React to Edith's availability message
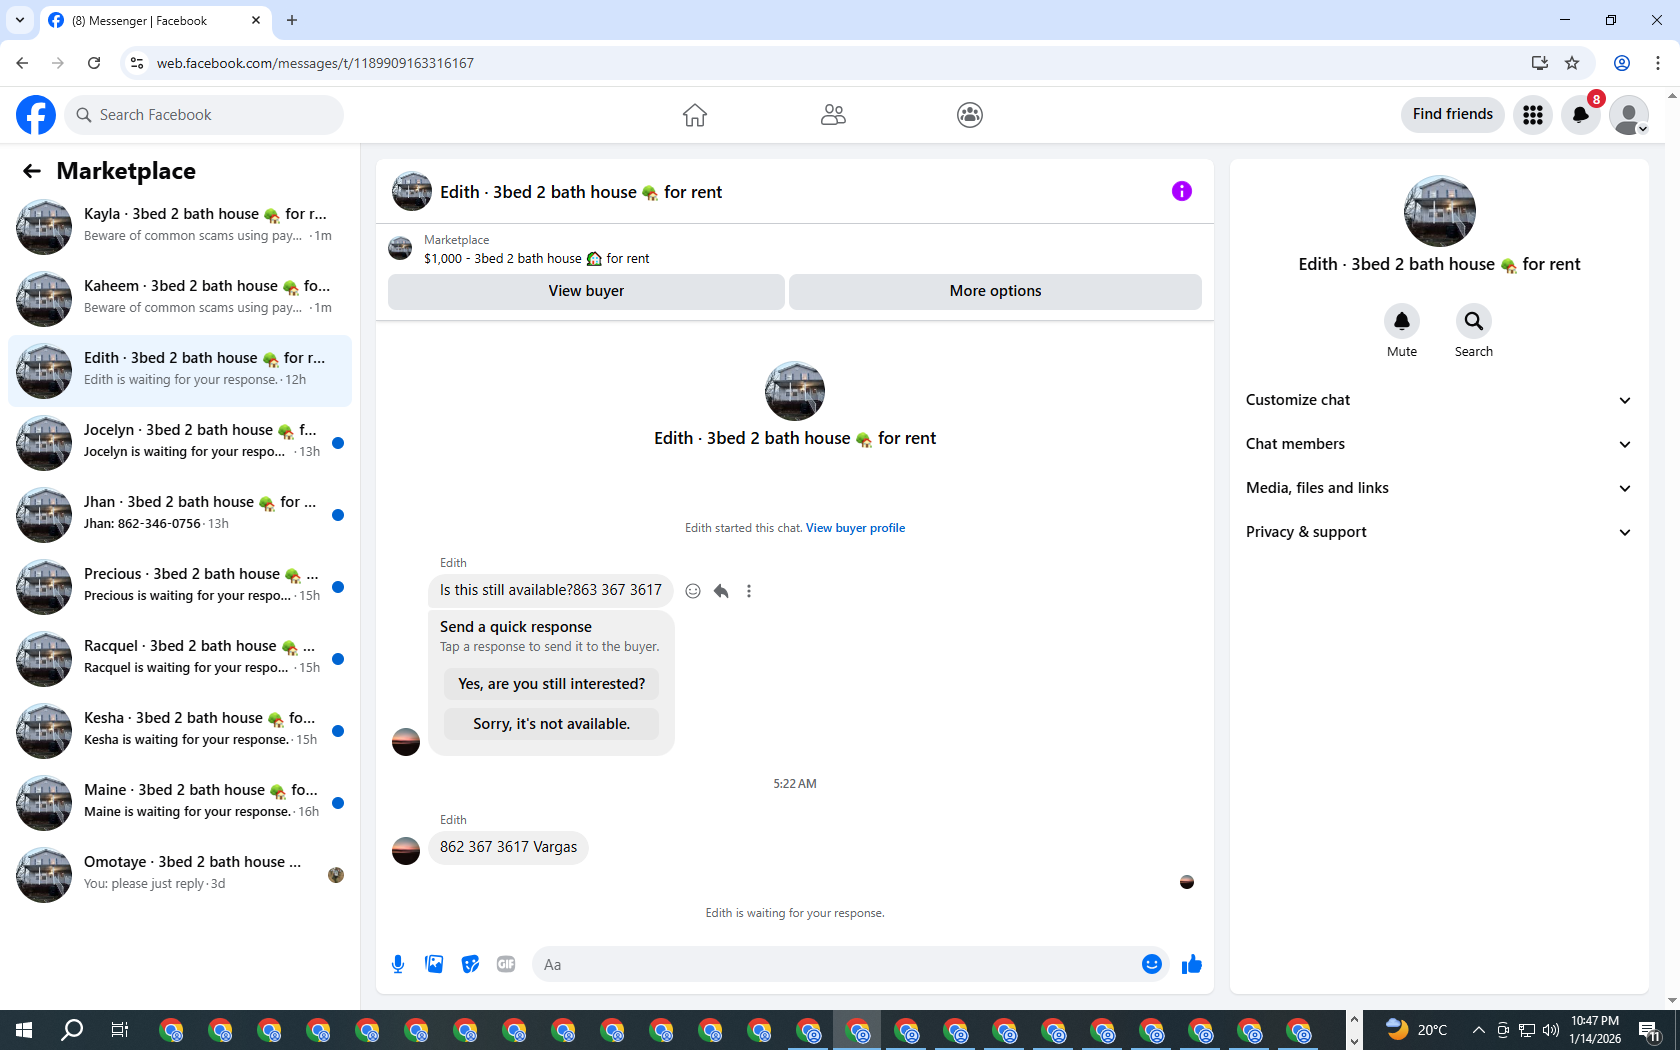Image resolution: width=1680 pixels, height=1050 pixels. tap(693, 591)
